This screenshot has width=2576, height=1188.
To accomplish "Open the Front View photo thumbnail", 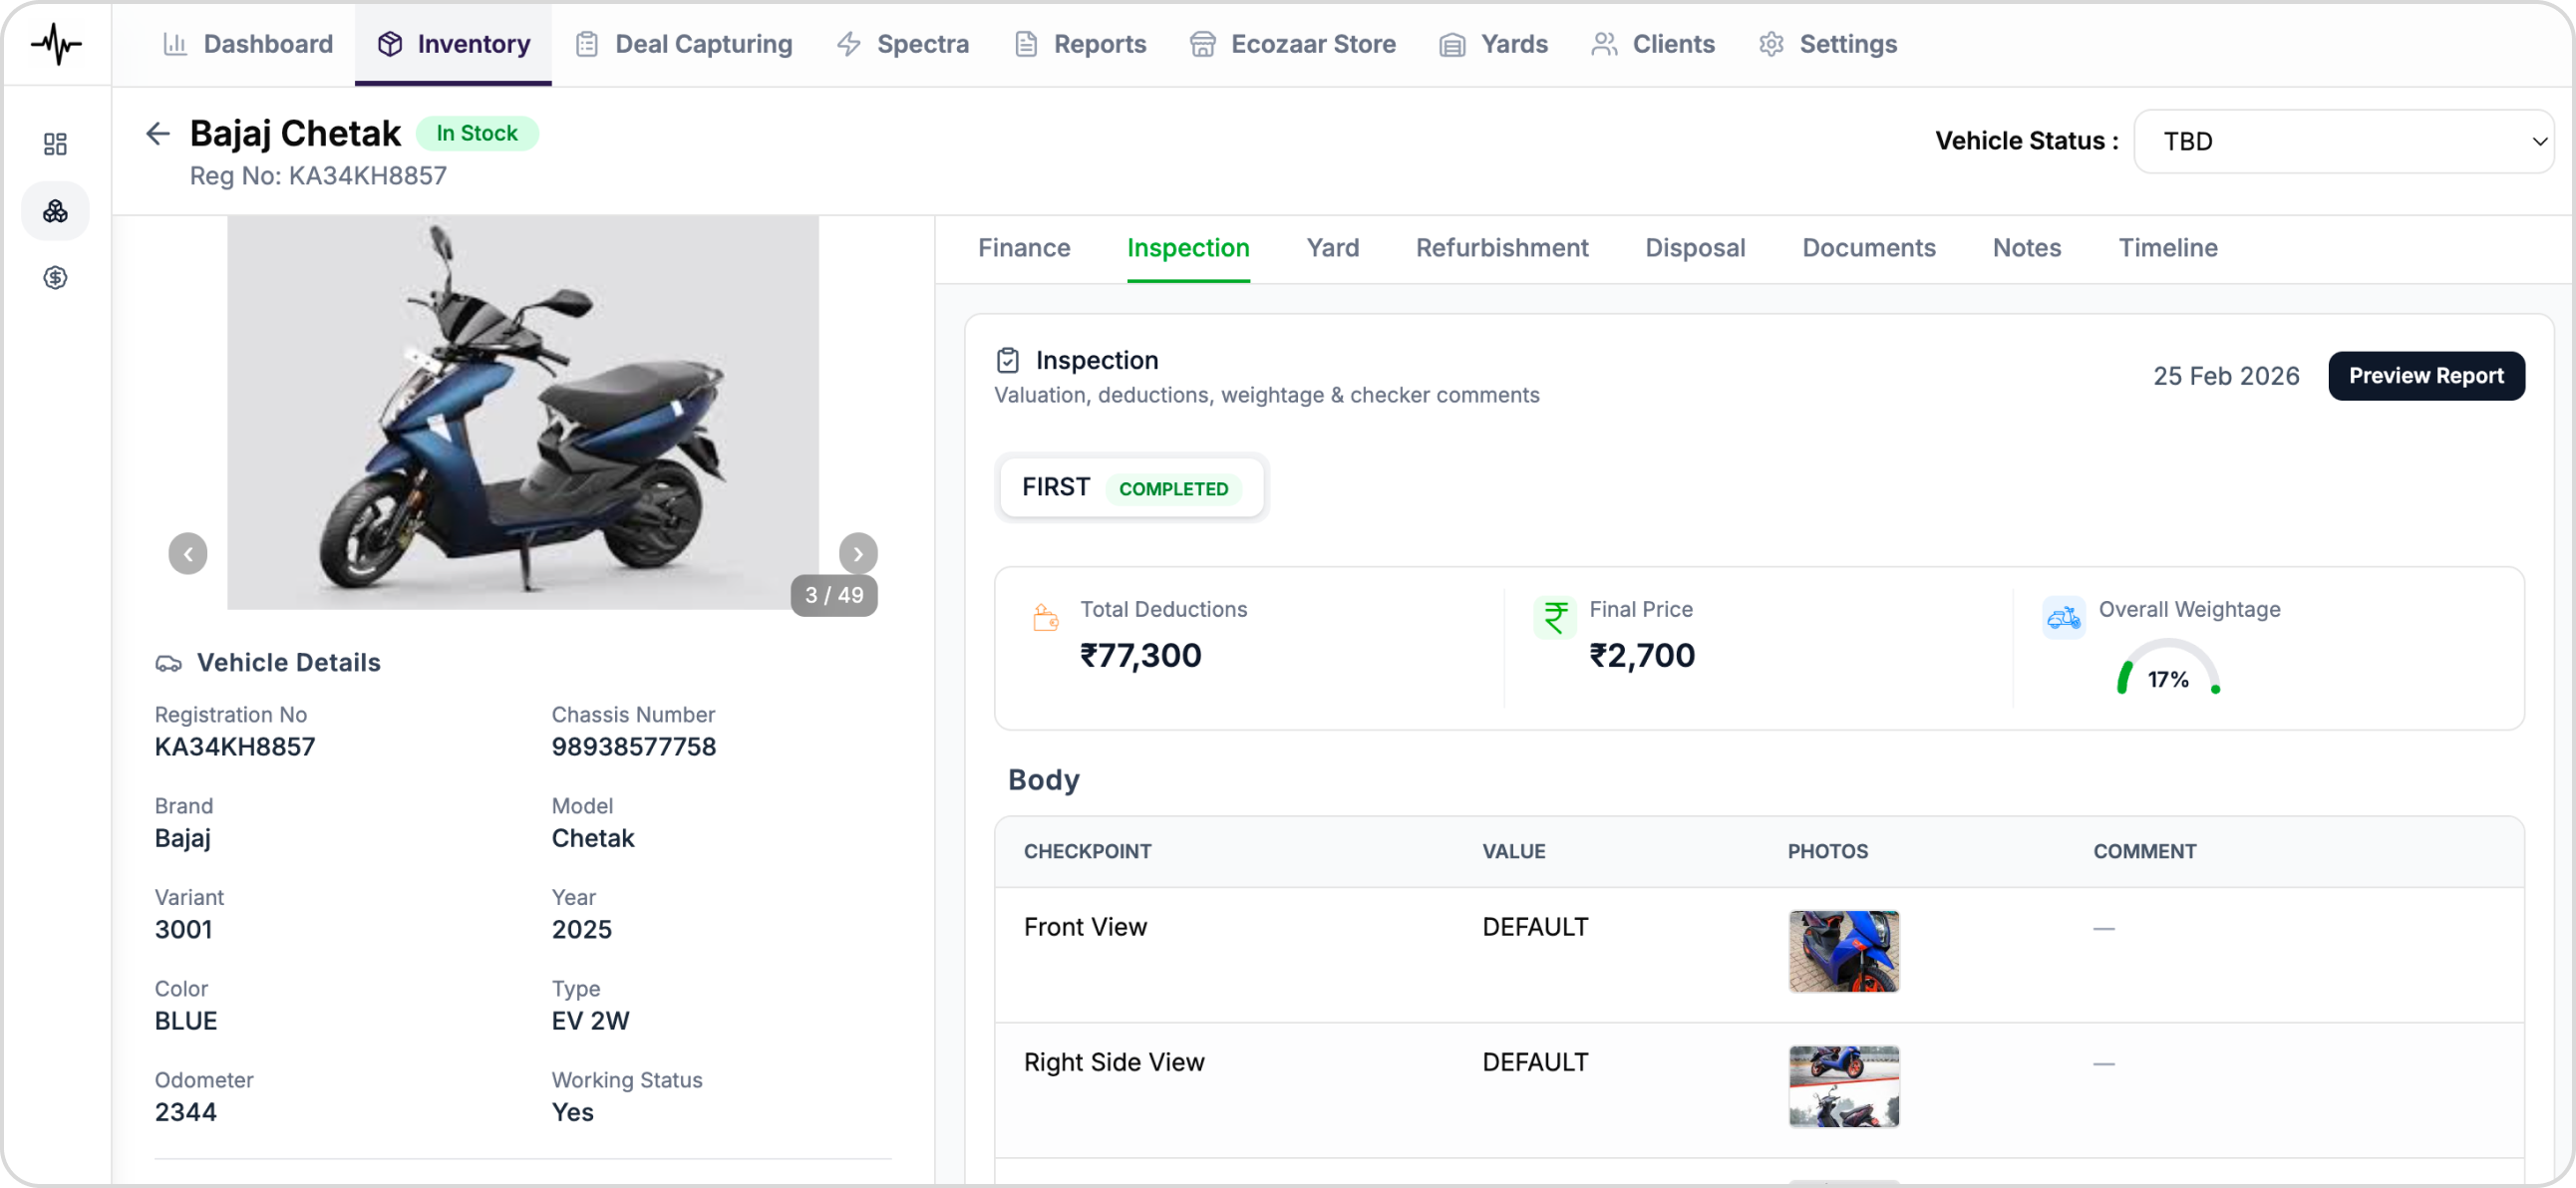I will click(1843, 950).
